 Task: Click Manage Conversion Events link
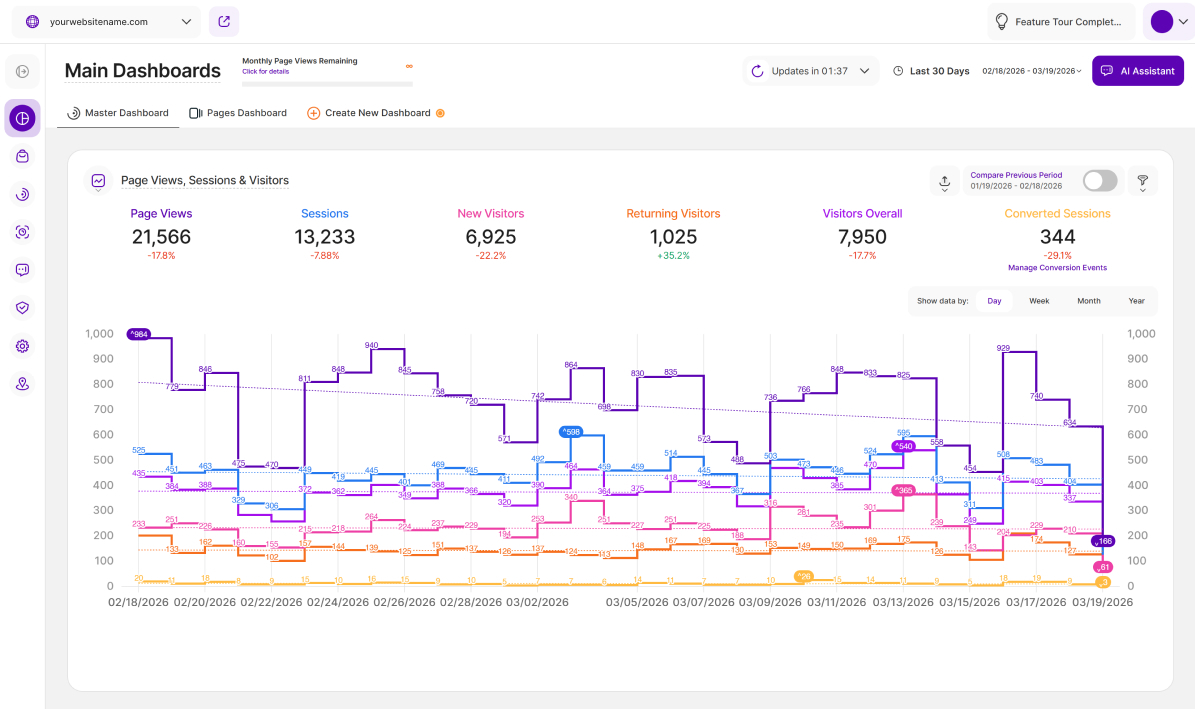coord(1057,268)
